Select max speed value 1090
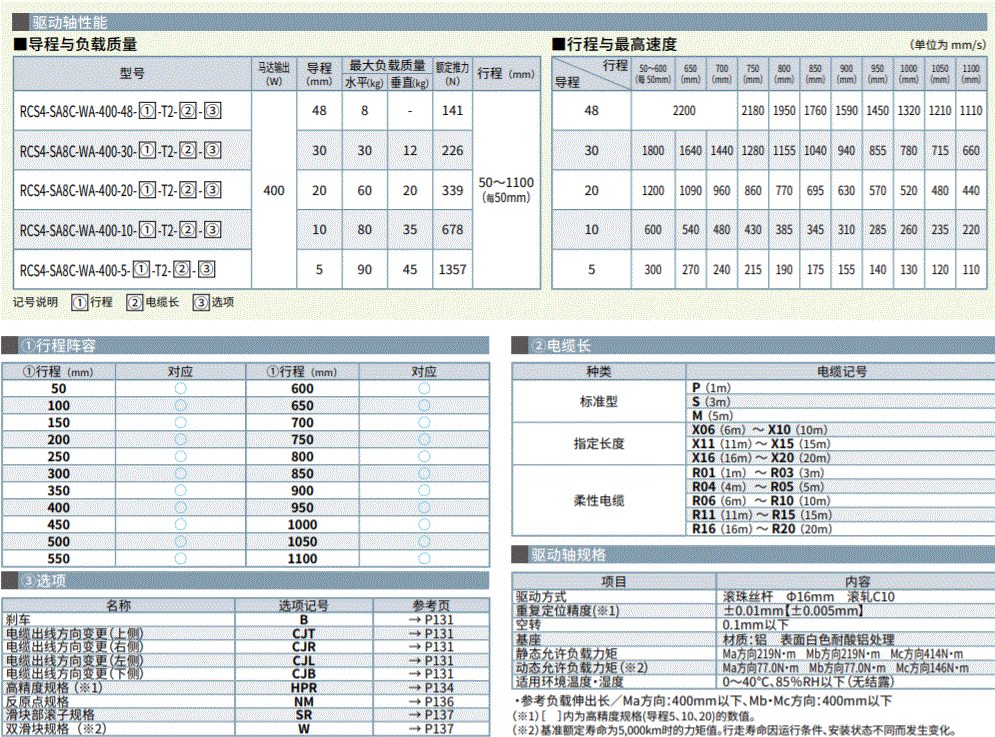Viewport: 995px width, 737px height. [690, 190]
